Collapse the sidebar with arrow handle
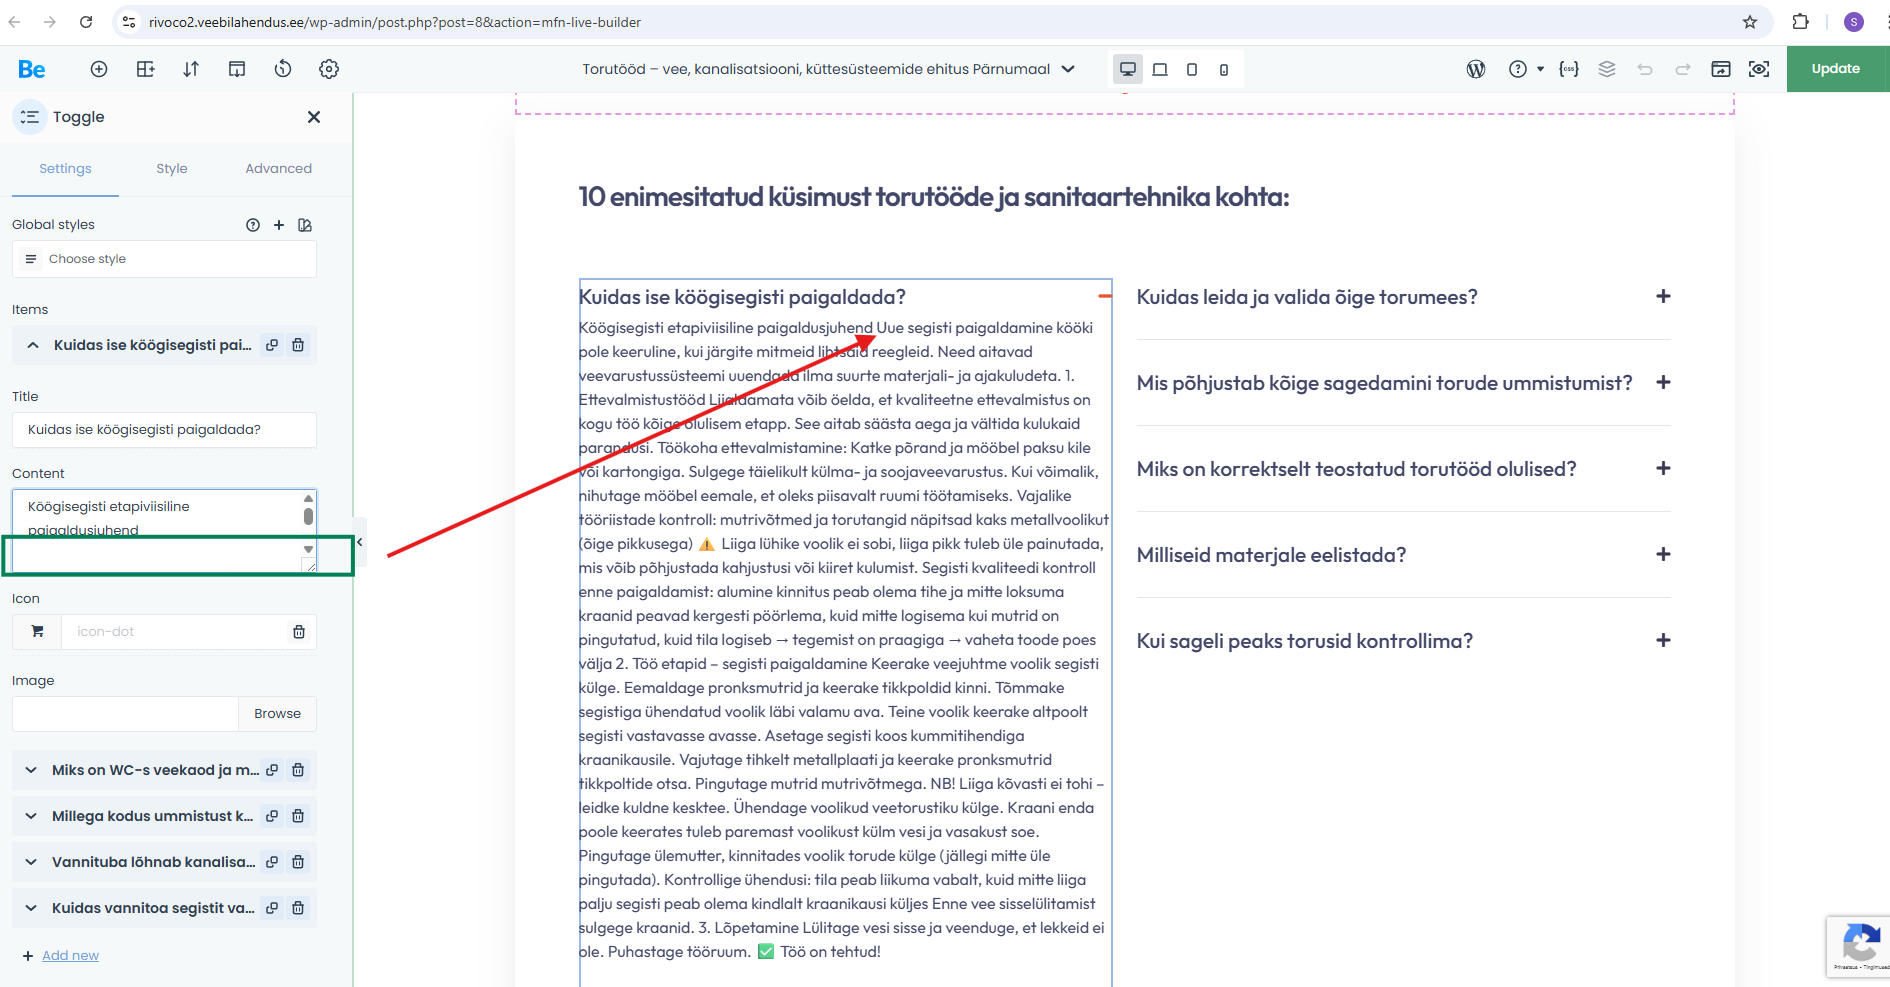 pyautogui.click(x=359, y=542)
